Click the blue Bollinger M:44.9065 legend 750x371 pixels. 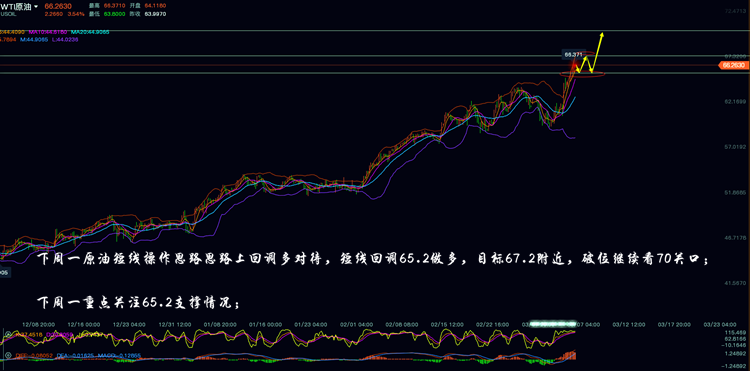pyautogui.click(x=34, y=40)
